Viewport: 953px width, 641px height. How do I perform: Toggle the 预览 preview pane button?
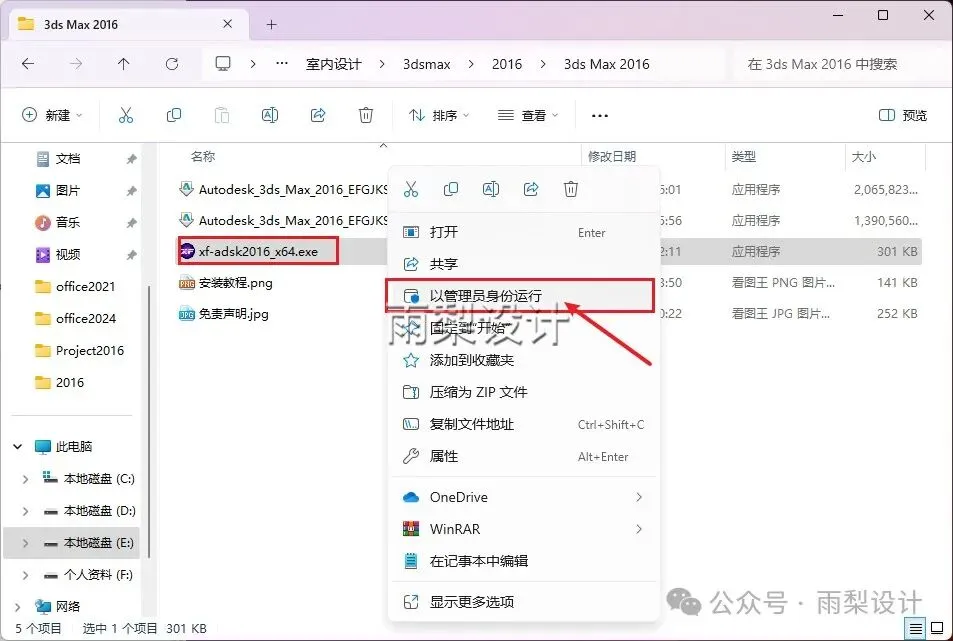(903, 115)
